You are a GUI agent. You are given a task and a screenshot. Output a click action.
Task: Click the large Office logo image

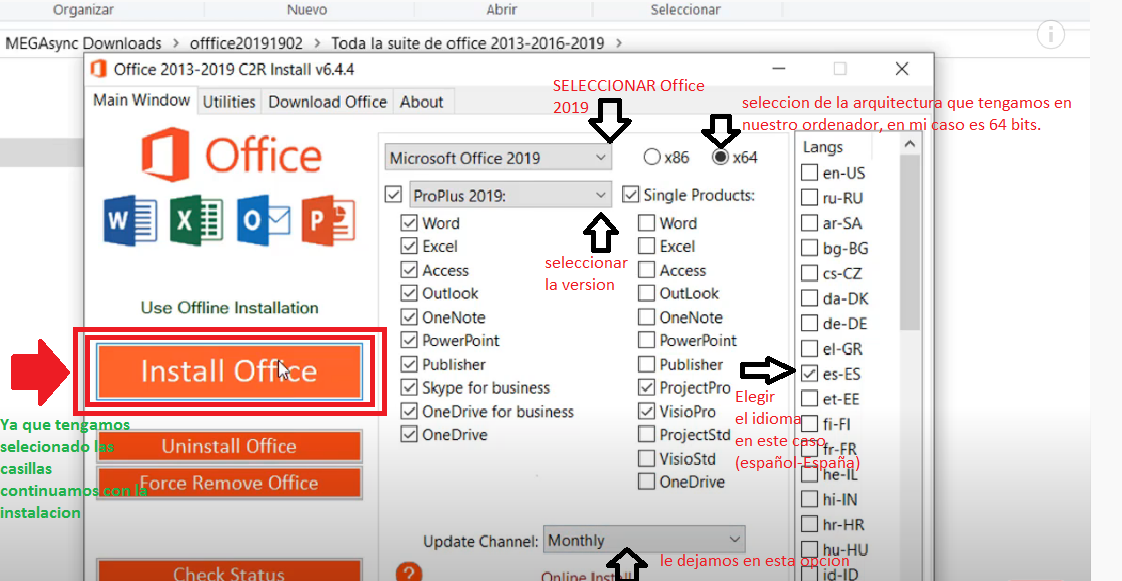tap(231, 155)
